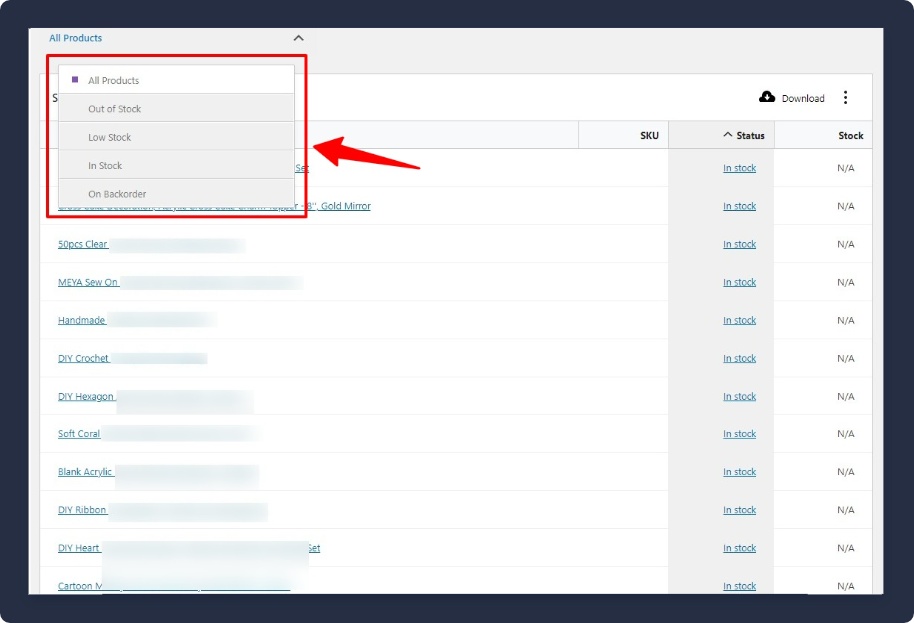Click In stock status in DIY Hexagon row
The height and width of the screenshot is (623, 914).
[x=739, y=397]
